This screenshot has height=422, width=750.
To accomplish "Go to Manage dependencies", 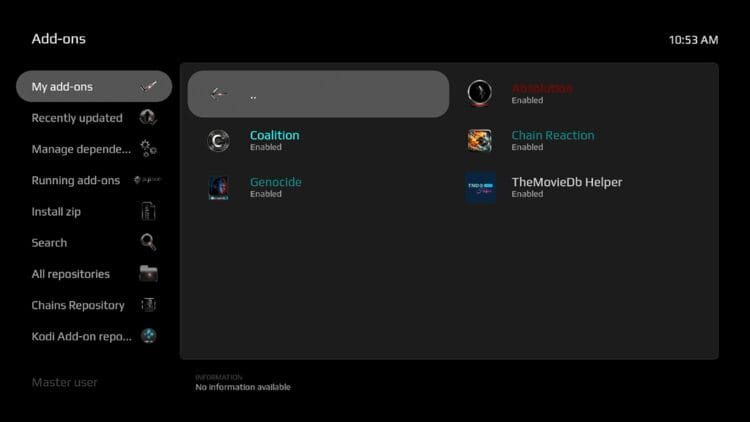I will click(x=94, y=149).
